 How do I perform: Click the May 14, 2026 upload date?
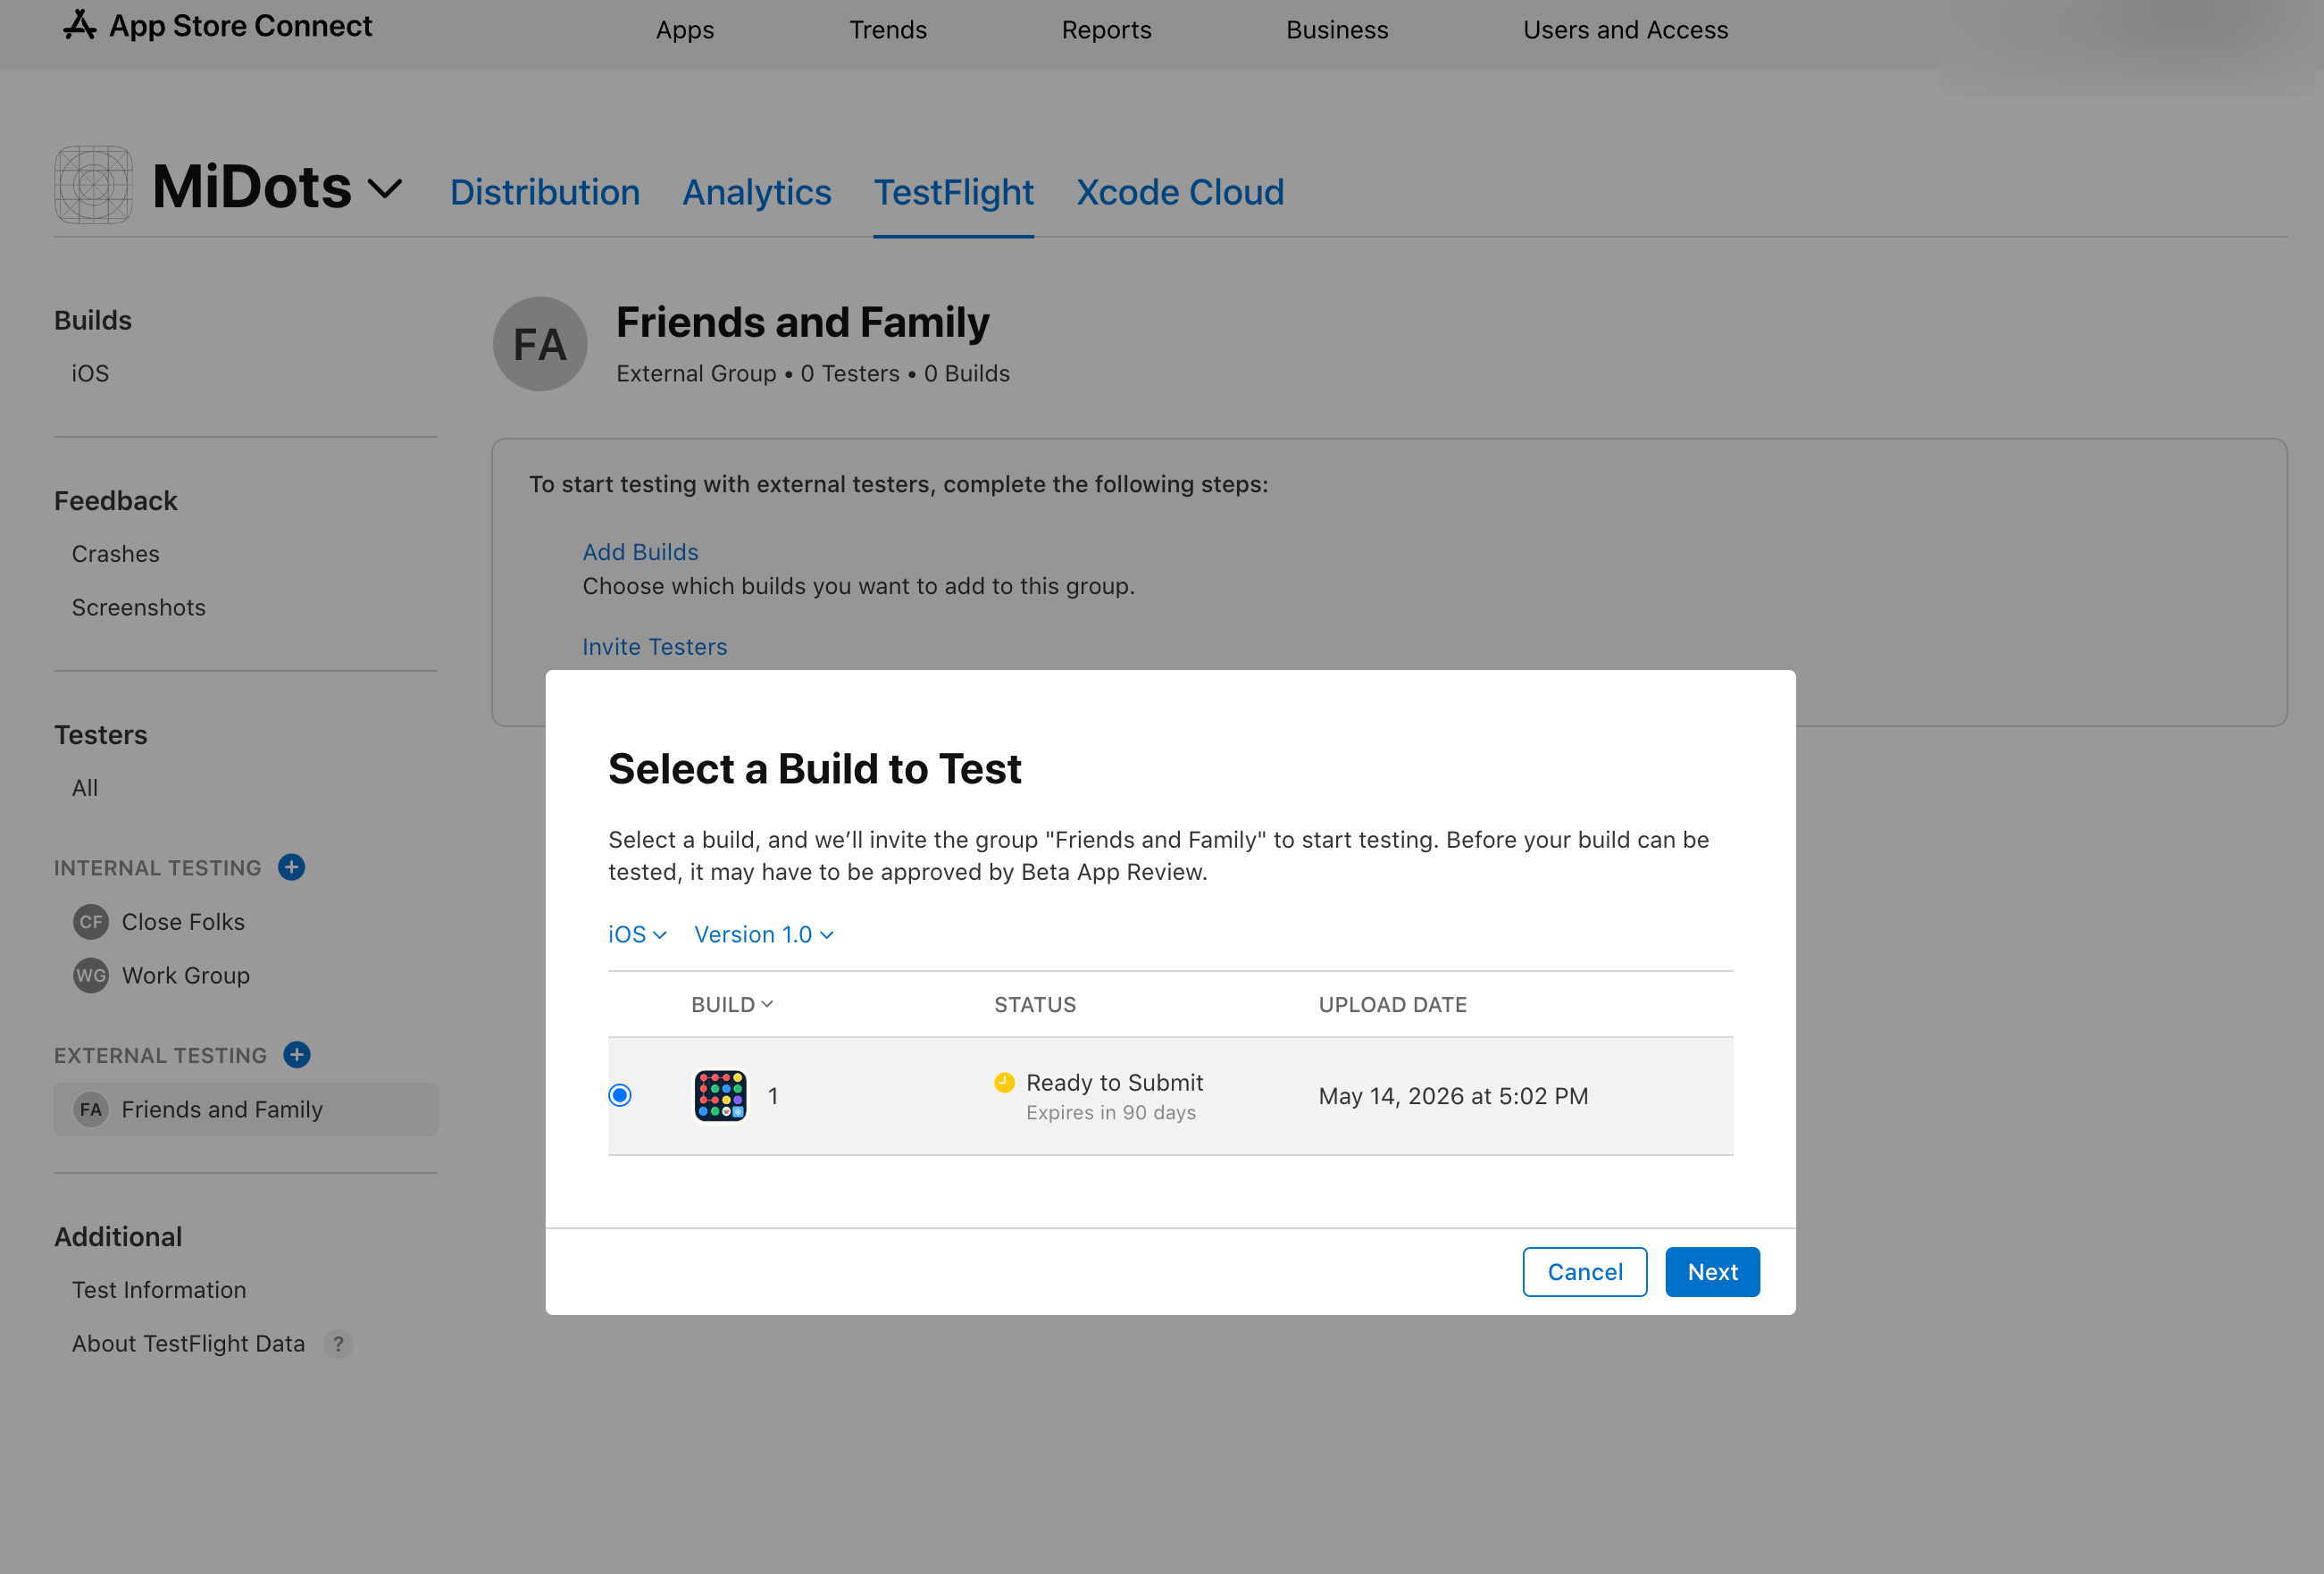click(x=1453, y=1096)
